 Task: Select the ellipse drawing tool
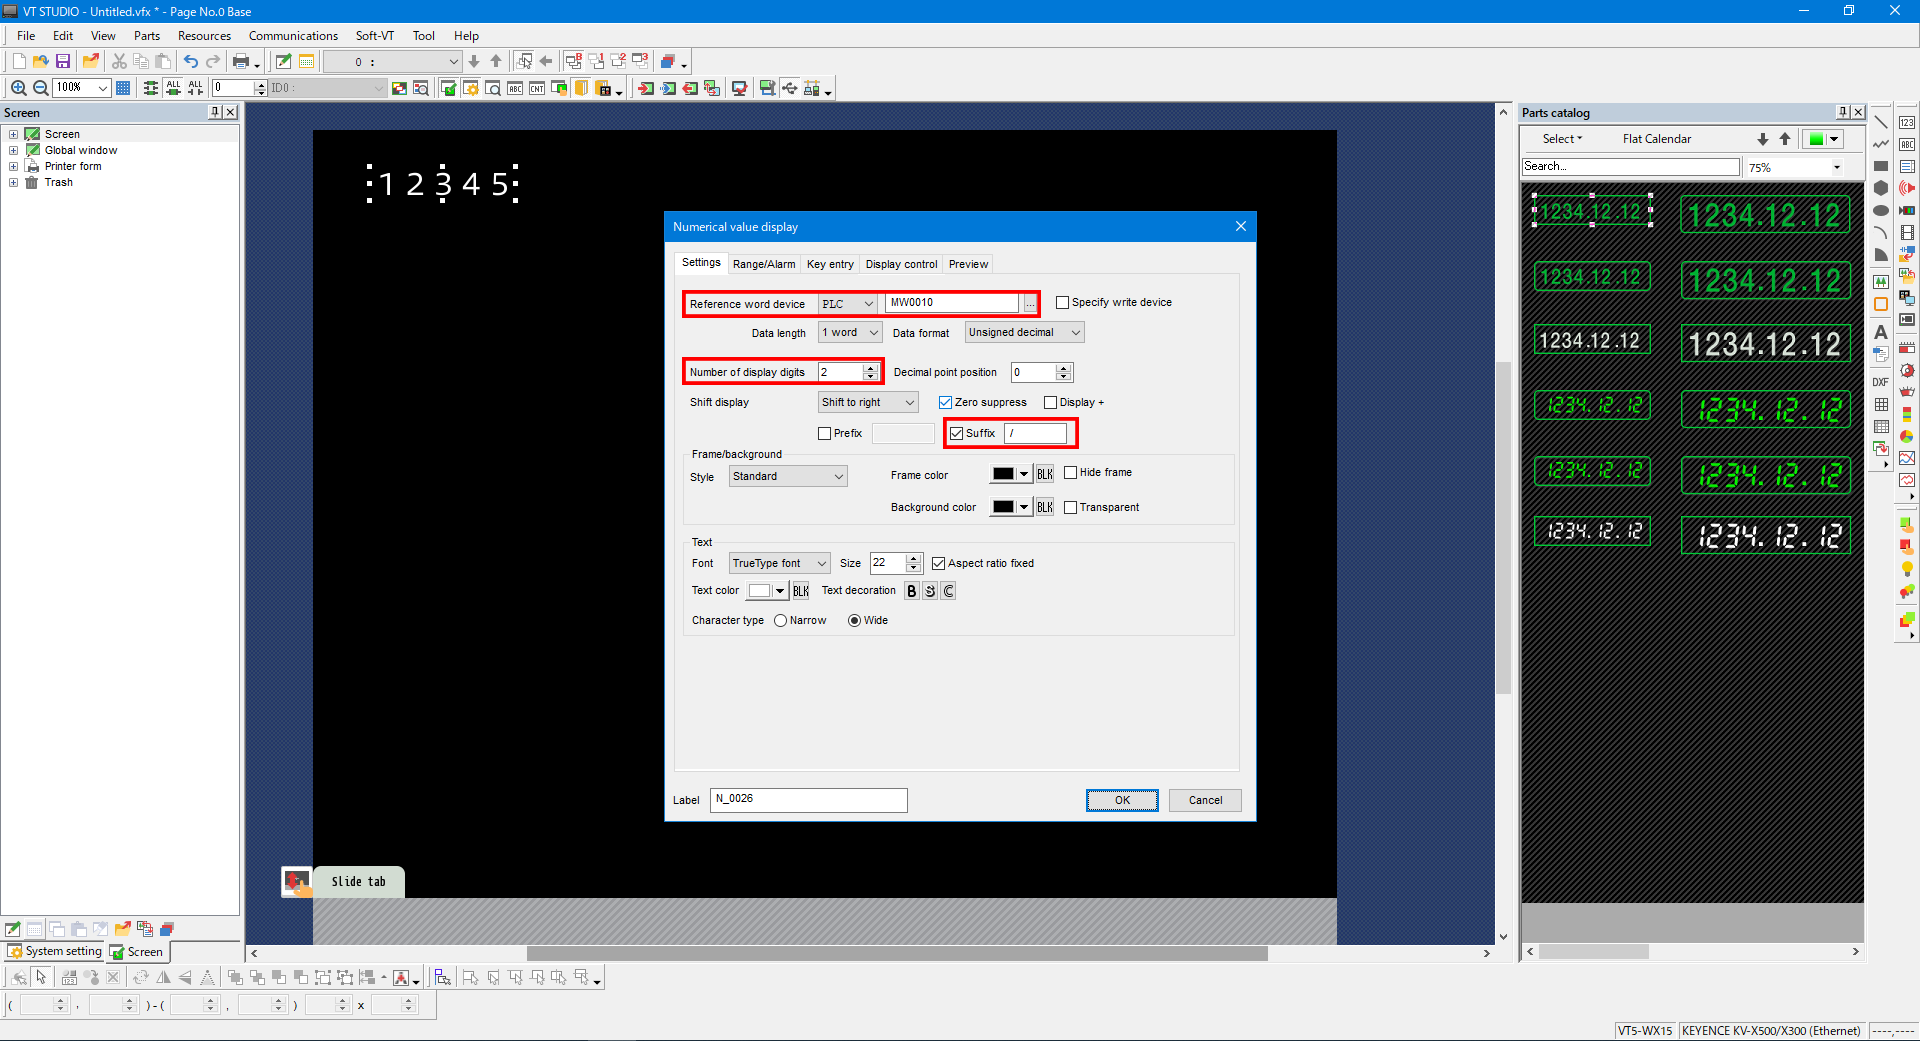click(x=1881, y=210)
